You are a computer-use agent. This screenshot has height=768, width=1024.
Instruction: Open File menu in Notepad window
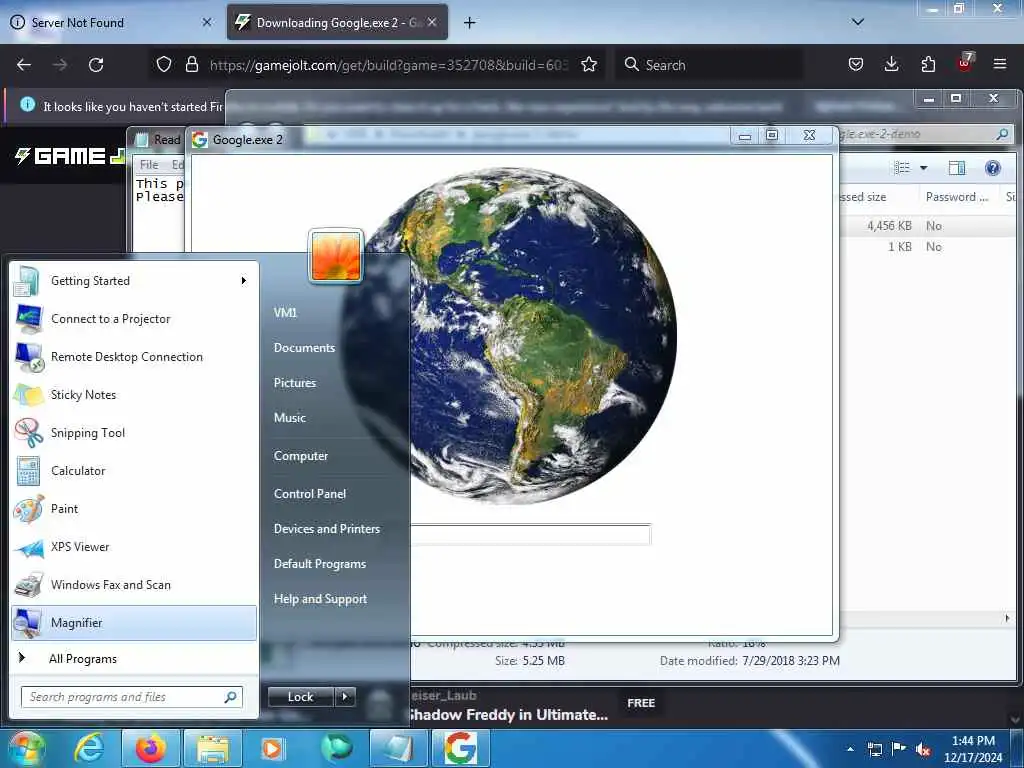(149, 165)
